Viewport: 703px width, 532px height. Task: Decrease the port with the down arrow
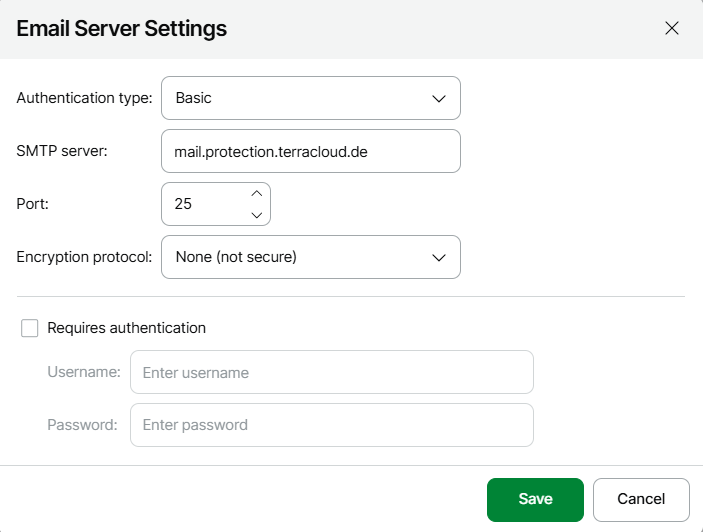(256, 214)
